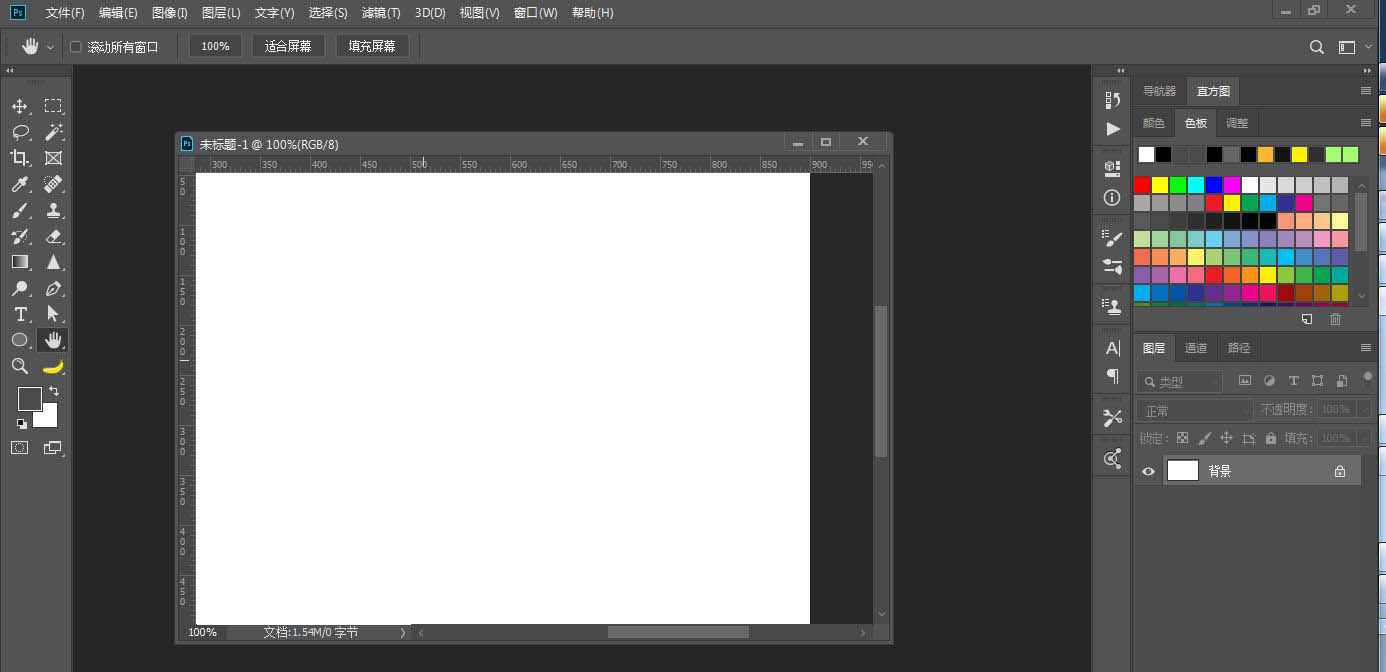Click the 填充屏幕 button

pos(372,46)
